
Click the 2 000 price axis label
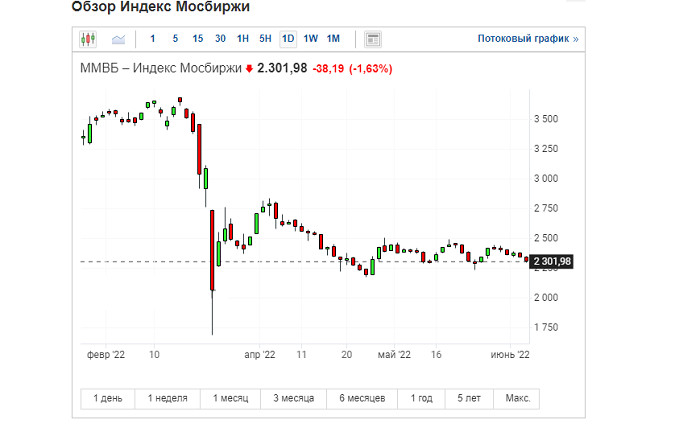(x=546, y=298)
